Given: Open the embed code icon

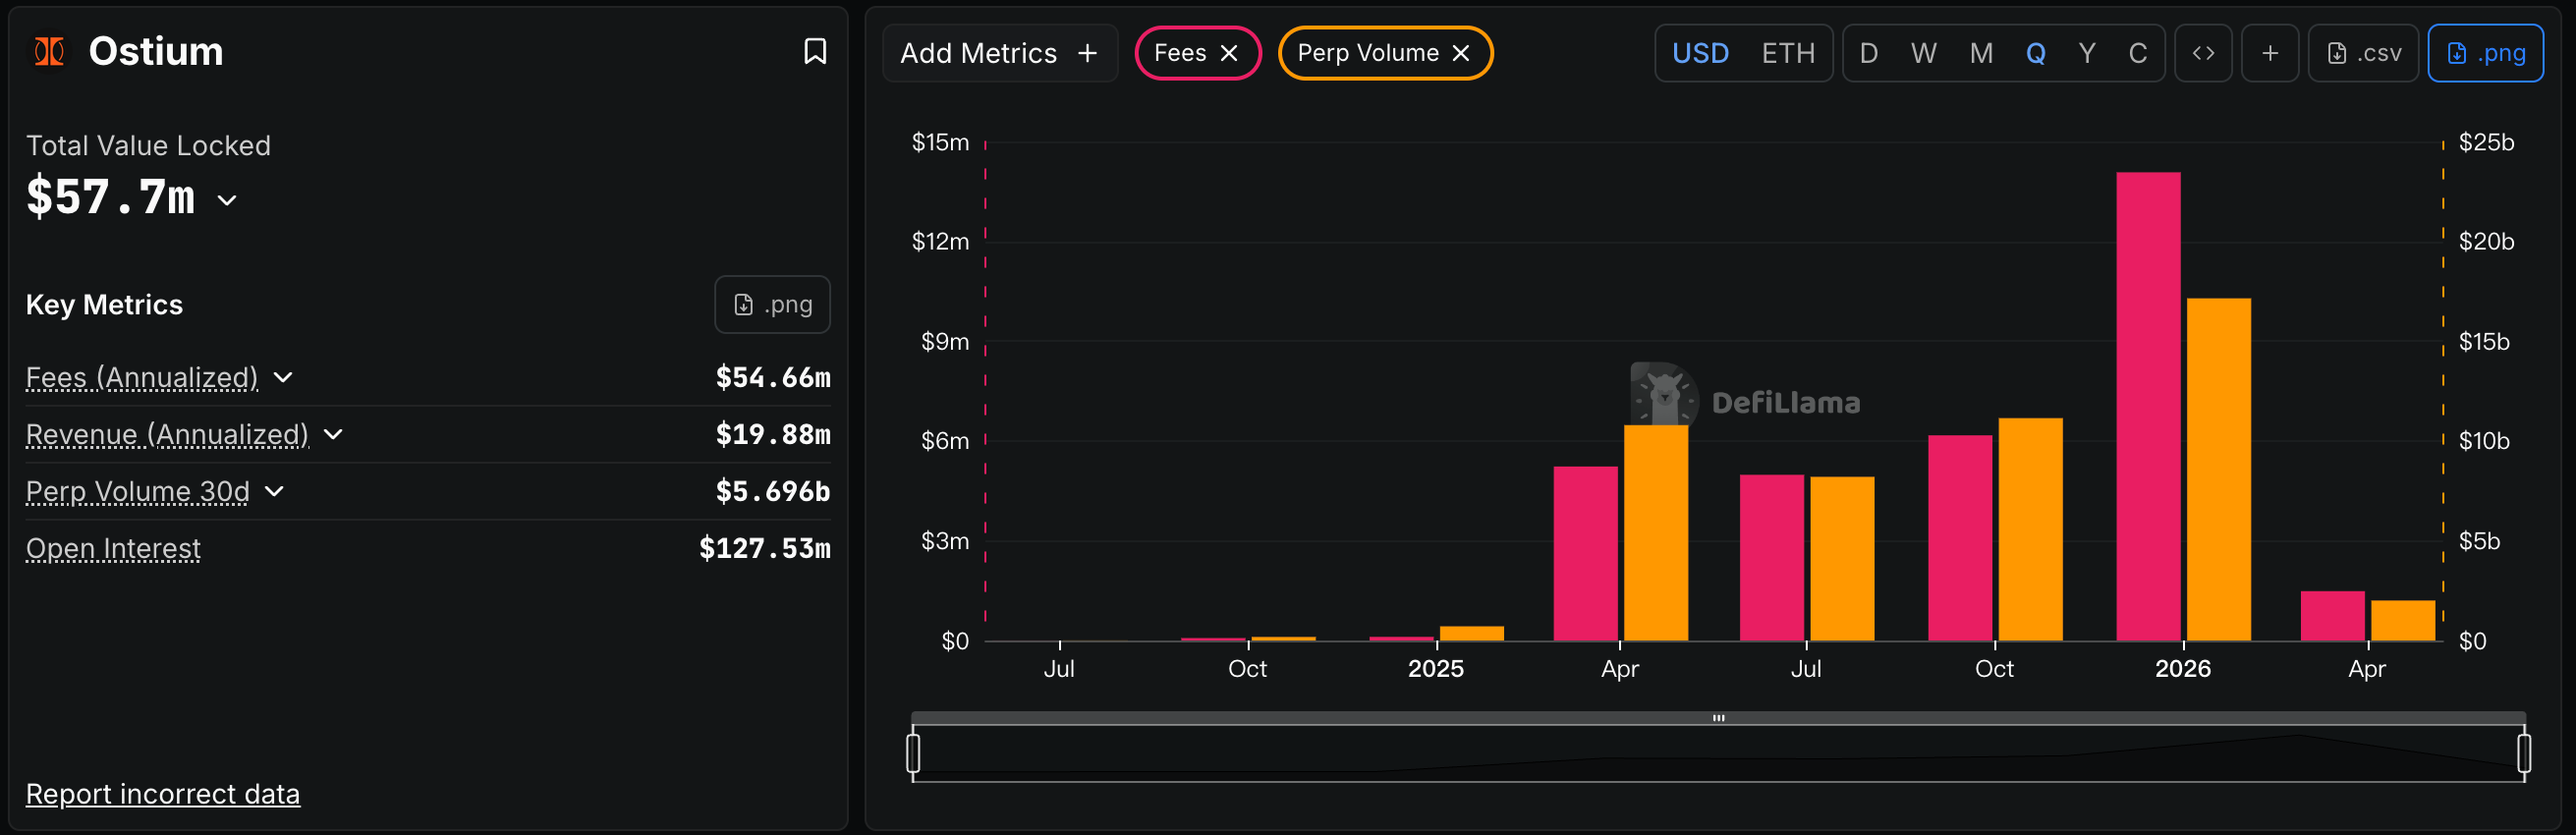Looking at the screenshot, I should [x=2203, y=53].
